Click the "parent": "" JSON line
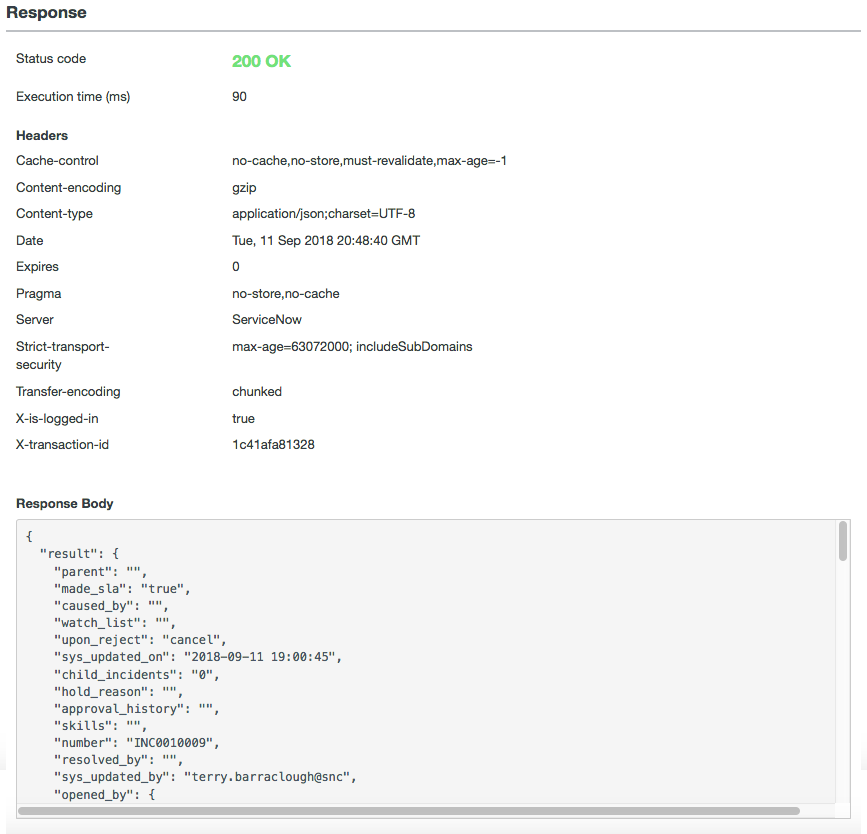The image size is (867, 834). 100,571
